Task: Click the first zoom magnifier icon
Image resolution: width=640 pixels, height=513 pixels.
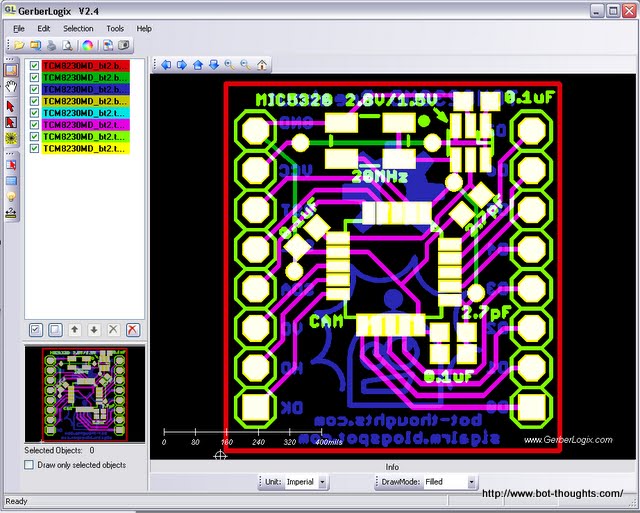Action: point(230,64)
